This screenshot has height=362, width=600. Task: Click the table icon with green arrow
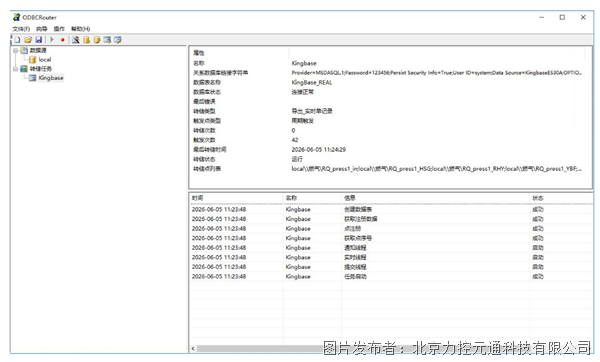(107, 40)
